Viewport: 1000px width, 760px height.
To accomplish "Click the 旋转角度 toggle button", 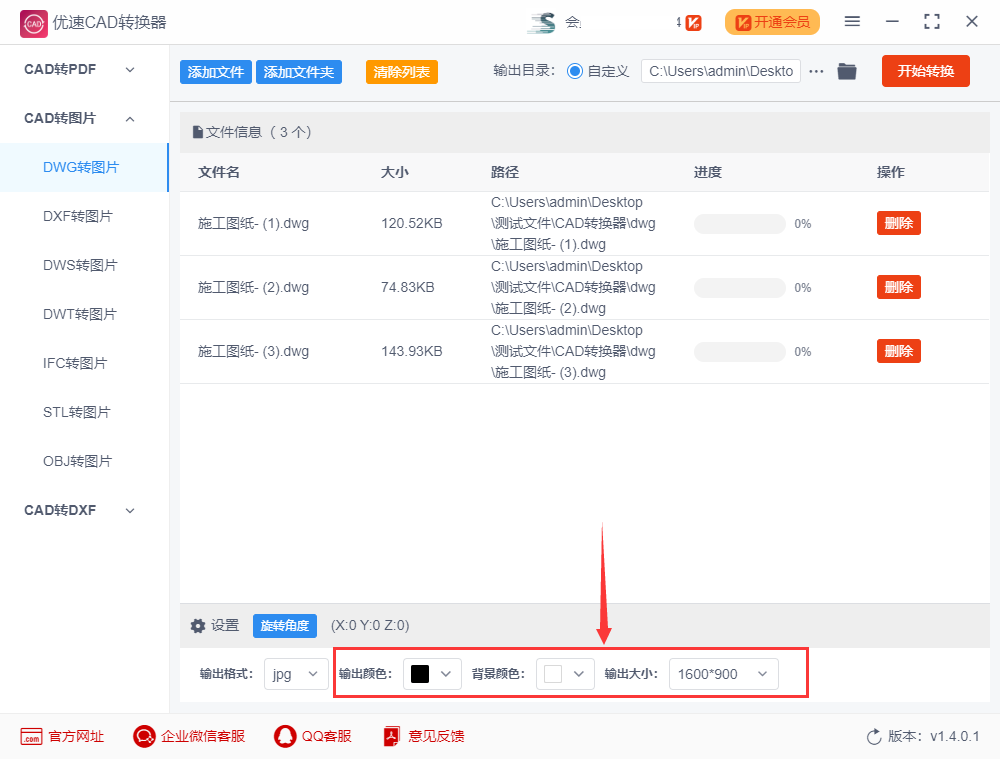I will point(285,625).
